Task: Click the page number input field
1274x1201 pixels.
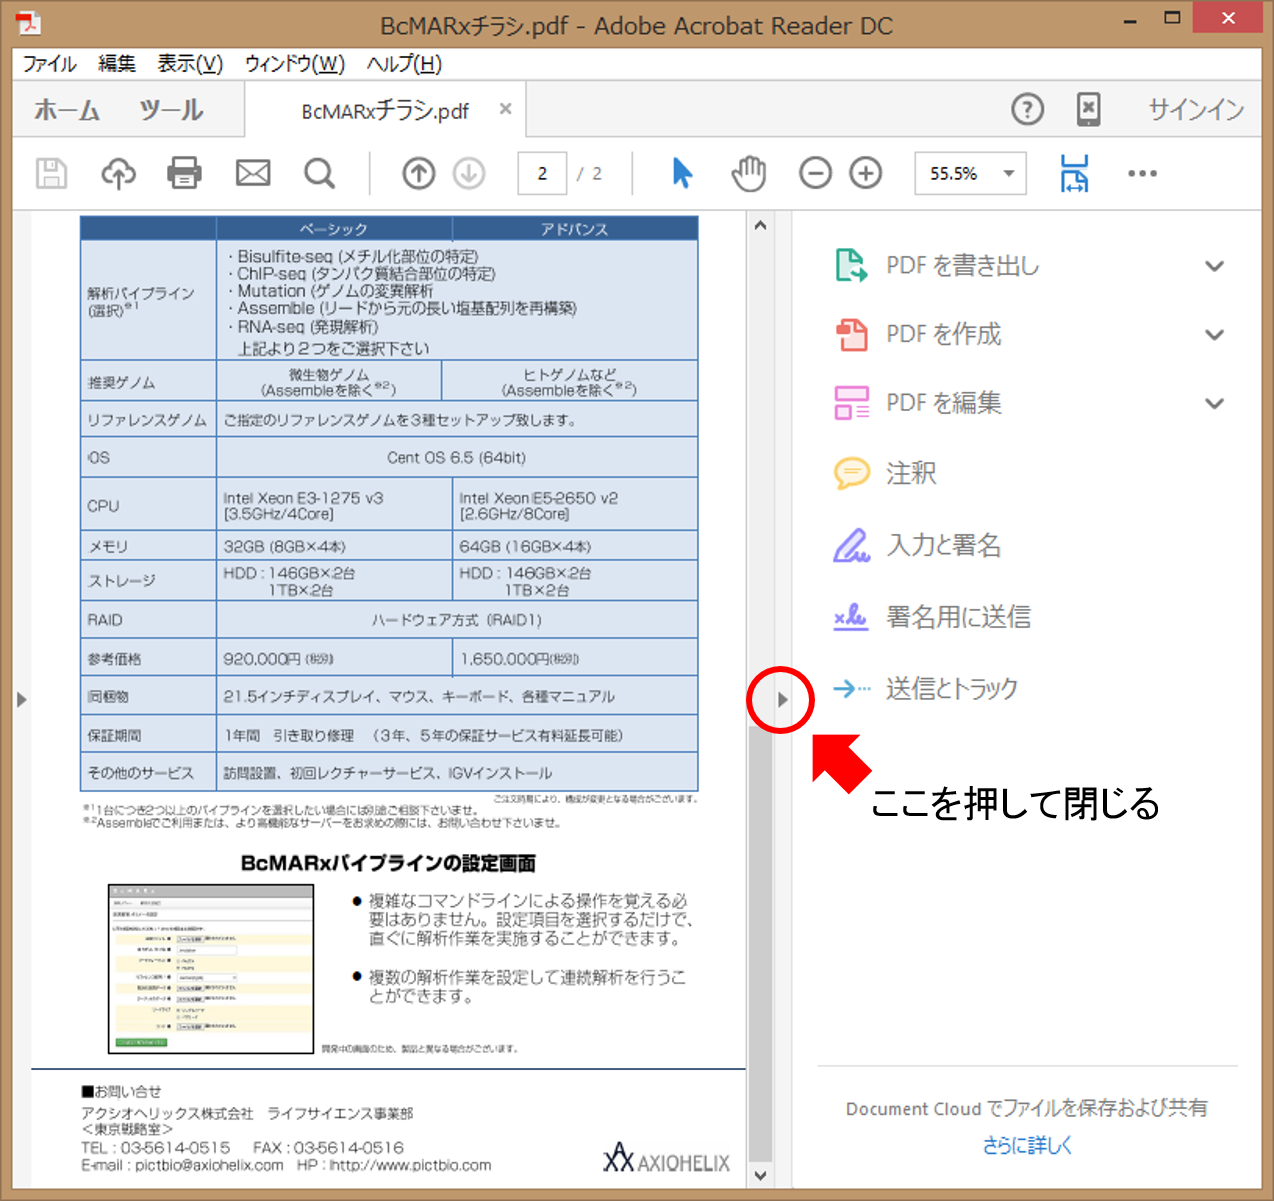Action: point(542,174)
